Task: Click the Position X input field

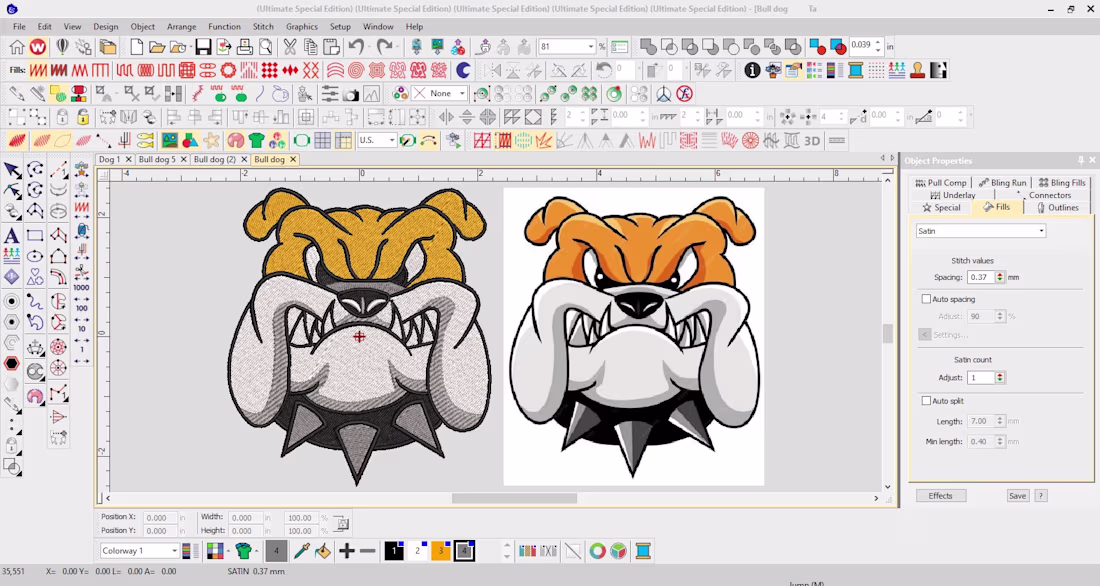Action: click(160, 518)
